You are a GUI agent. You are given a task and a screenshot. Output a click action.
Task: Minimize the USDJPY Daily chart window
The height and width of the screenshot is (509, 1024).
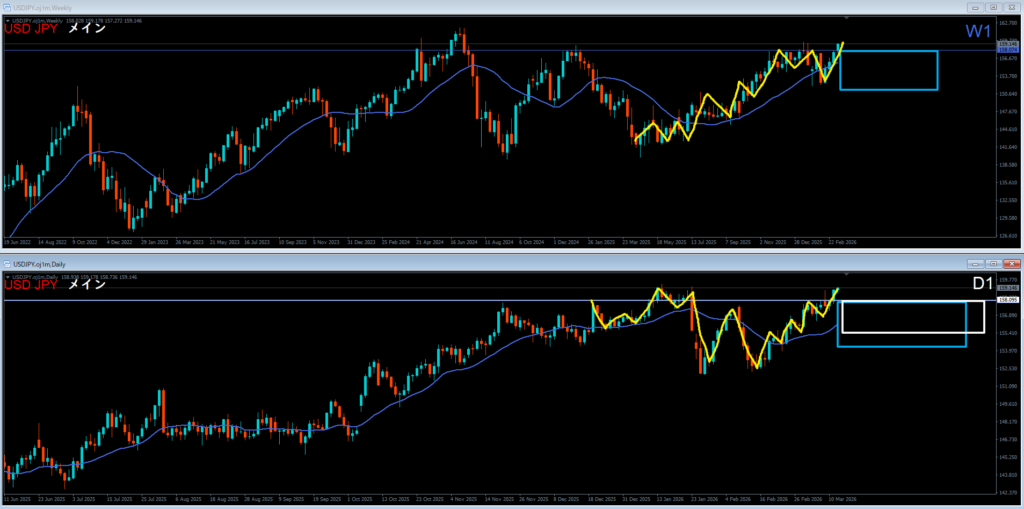[x=976, y=264]
